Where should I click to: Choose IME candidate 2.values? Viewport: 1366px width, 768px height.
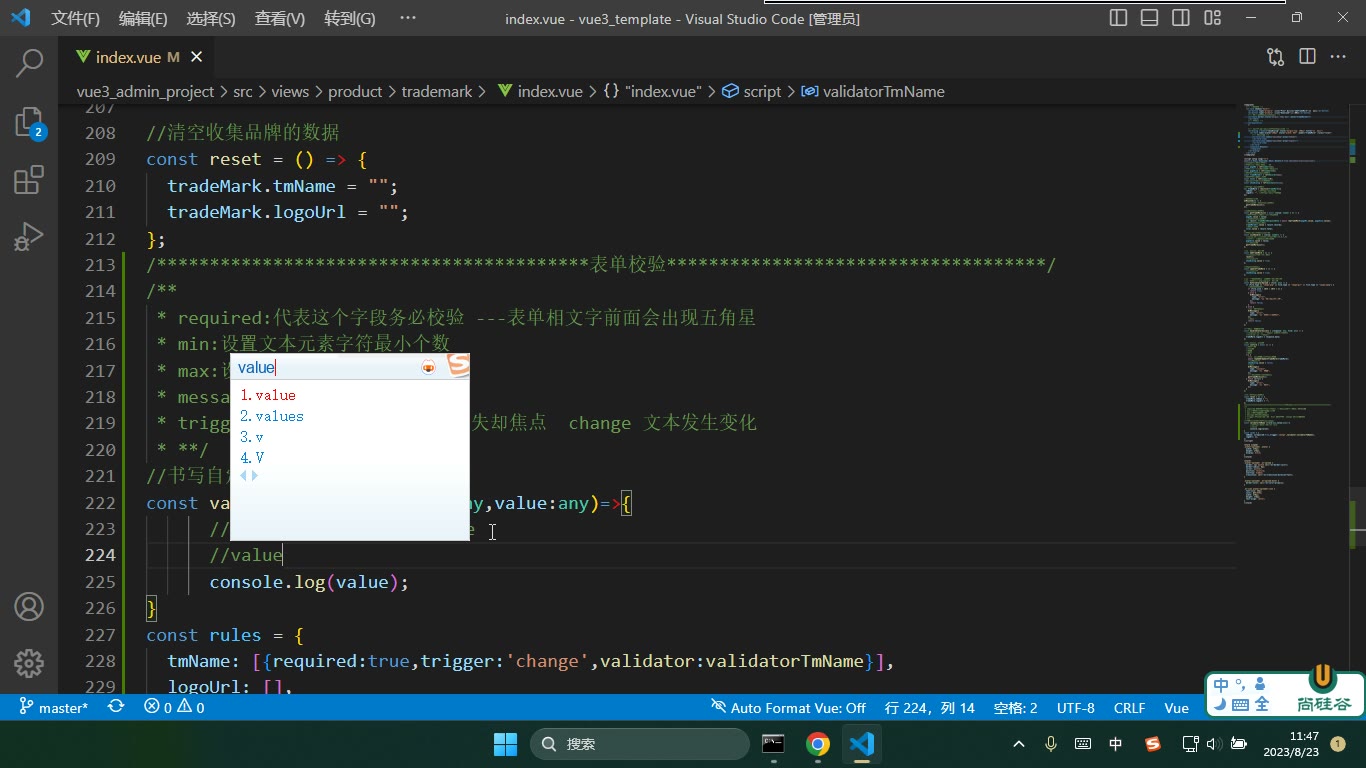pos(272,416)
